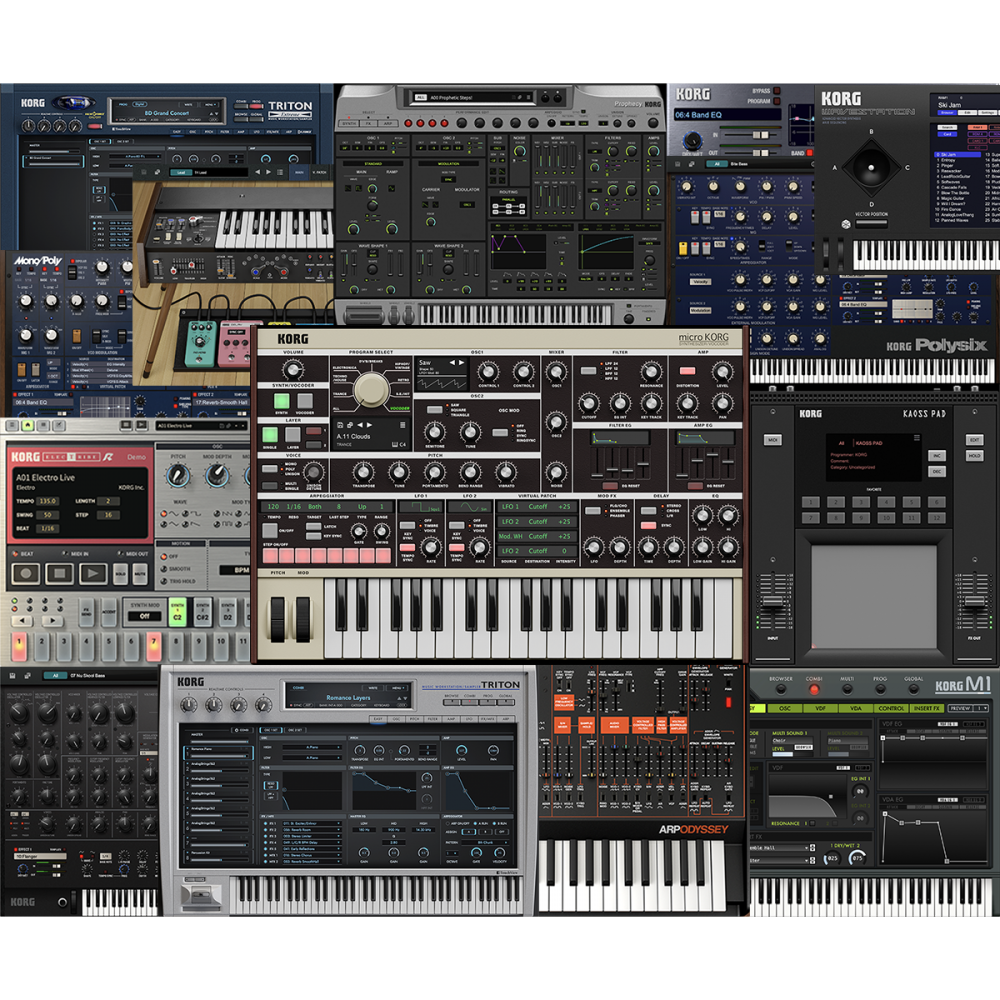Image resolution: width=1000 pixels, height=1000 pixels.
Task: Open Electribe Synth Mod Off selector
Action: pos(145,616)
